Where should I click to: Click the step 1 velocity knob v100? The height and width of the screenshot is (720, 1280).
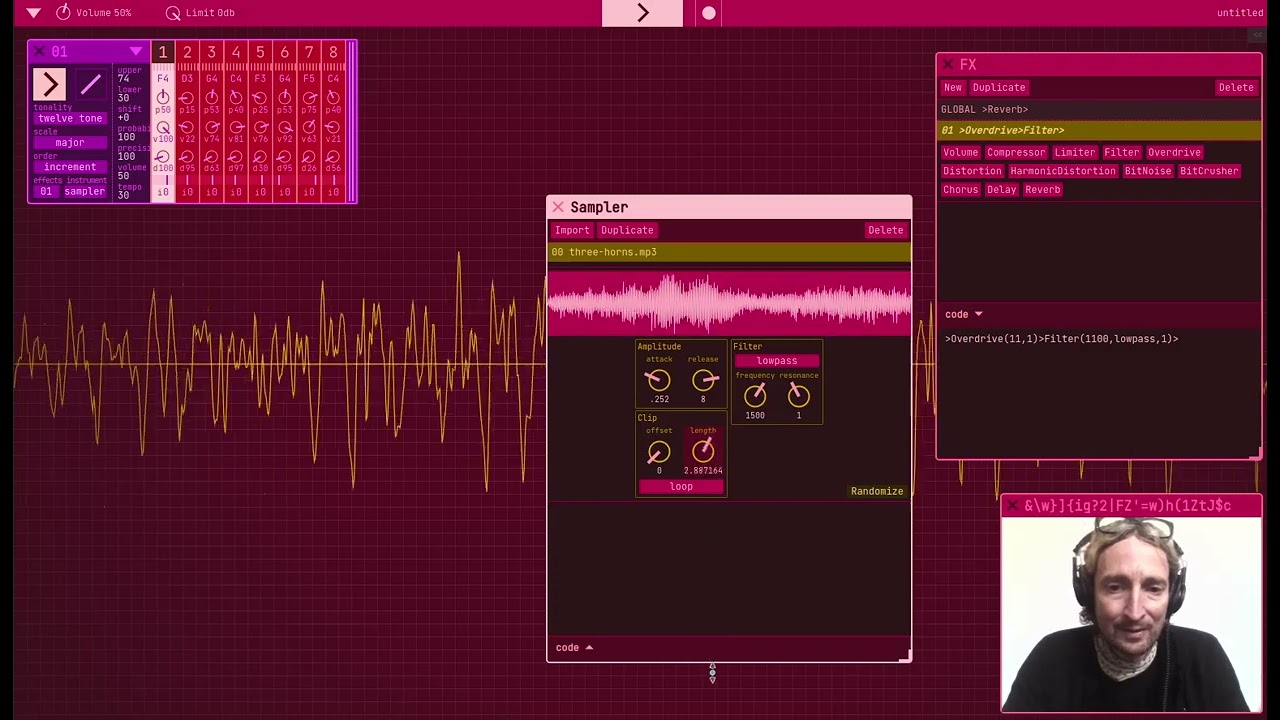tap(163, 129)
